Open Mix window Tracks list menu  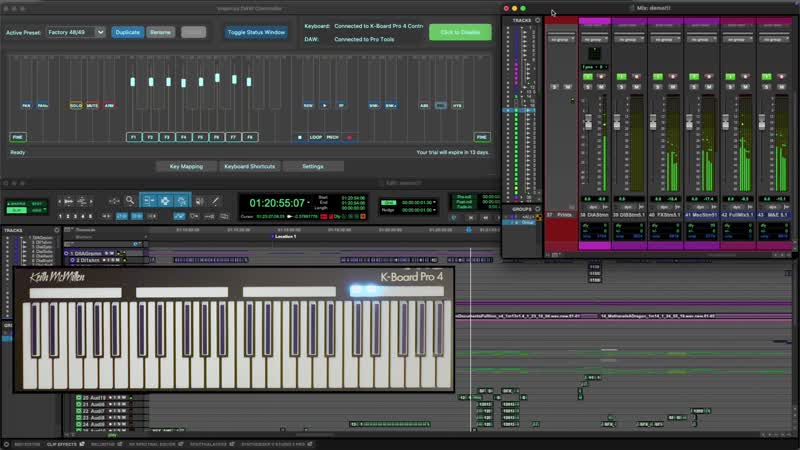pos(537,20)
